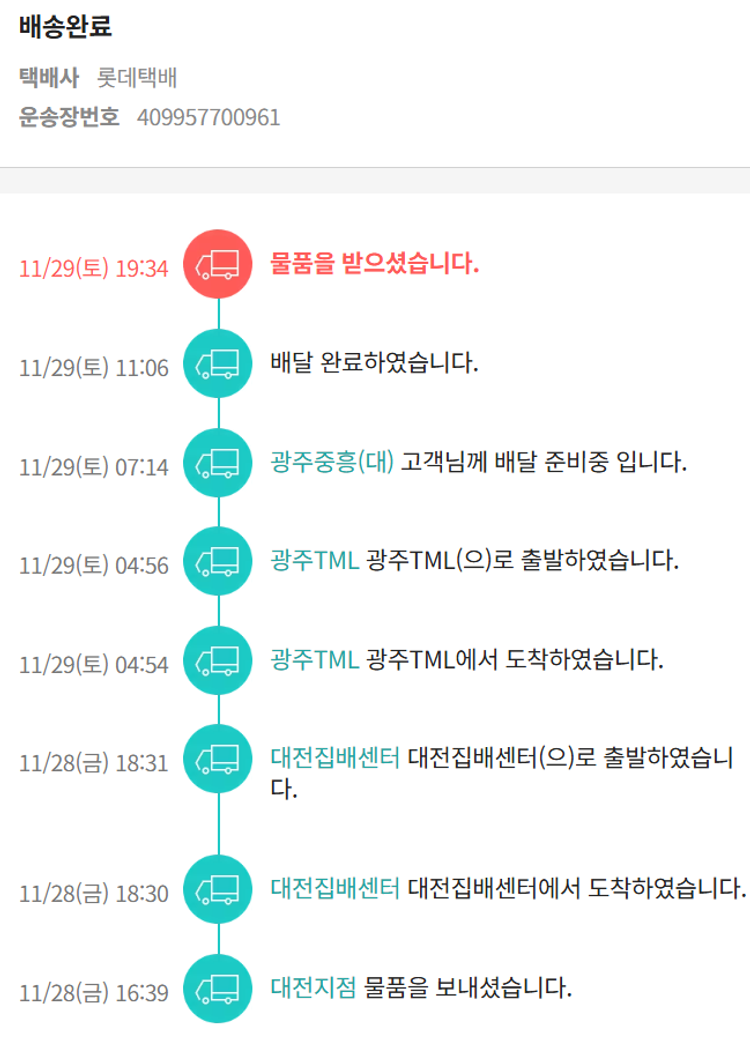Click the truck icon beside 배달 완료하였습니다
Image resolution: width=750 pixels, height=1045 pixels.
(218, 363)
